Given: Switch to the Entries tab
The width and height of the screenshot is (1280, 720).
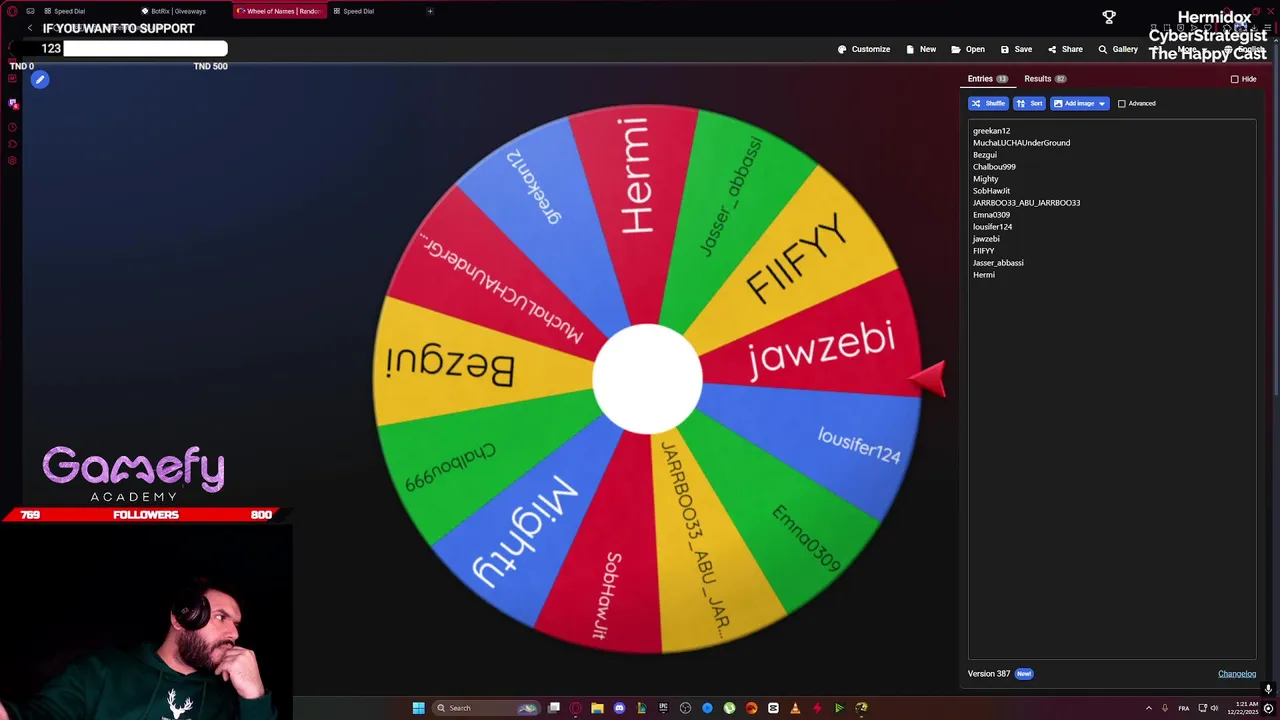Looking at the screenshot, I should pos(987,79).
